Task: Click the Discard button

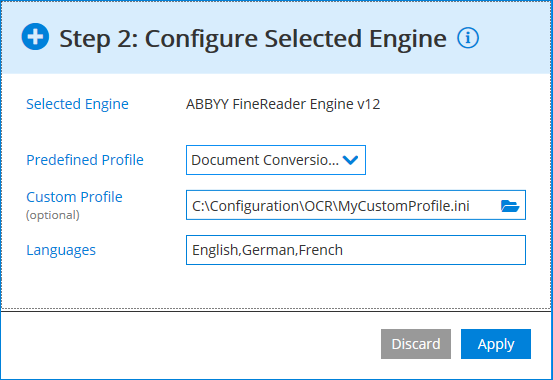Action: [416, 344]
